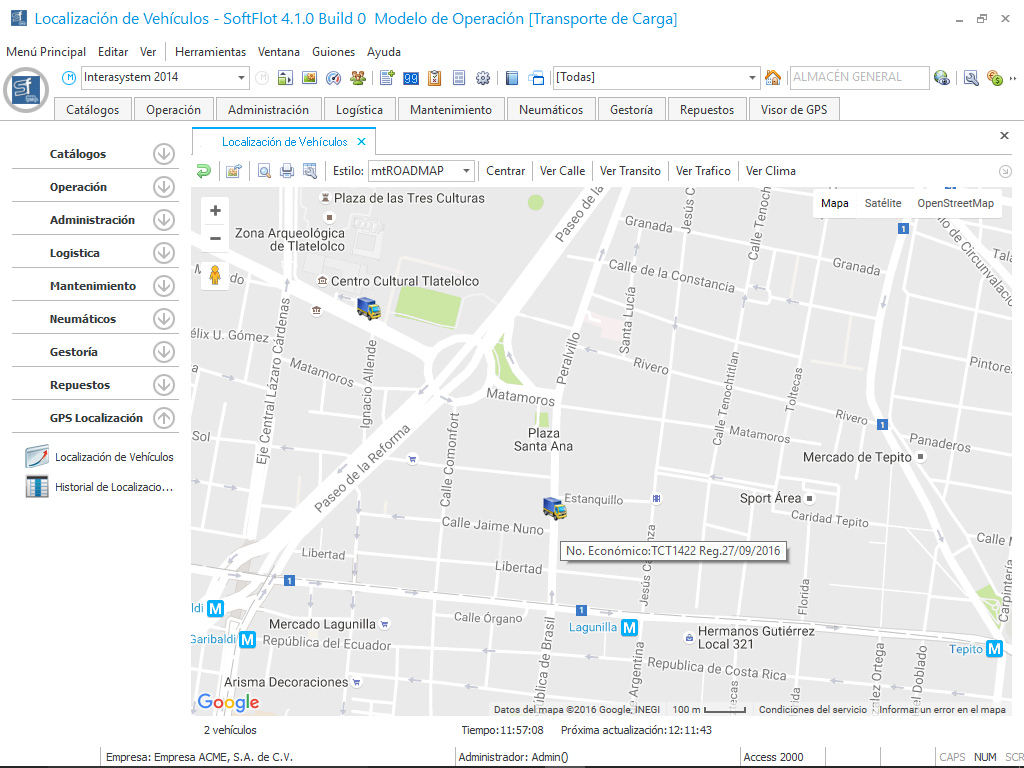Click the settings gear icon in top toolbar
This screenshot has height=768, width=1024.
pos(483,78)
